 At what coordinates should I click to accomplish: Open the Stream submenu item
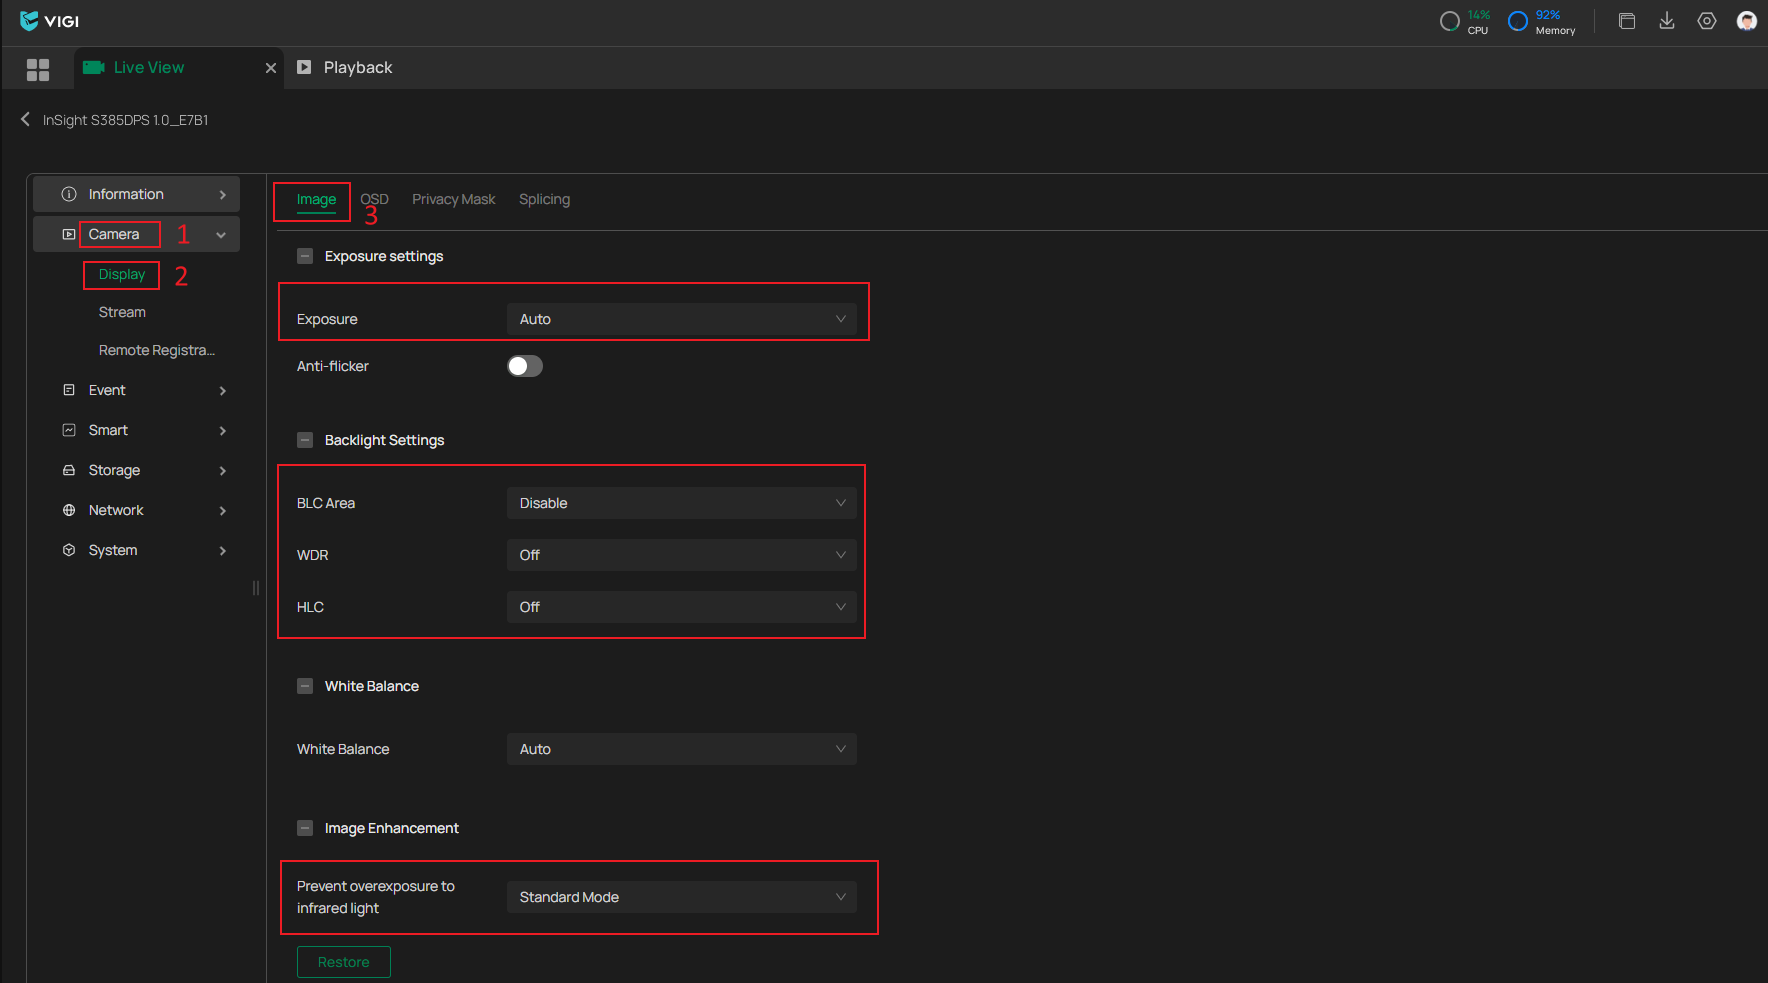(122, 312)
